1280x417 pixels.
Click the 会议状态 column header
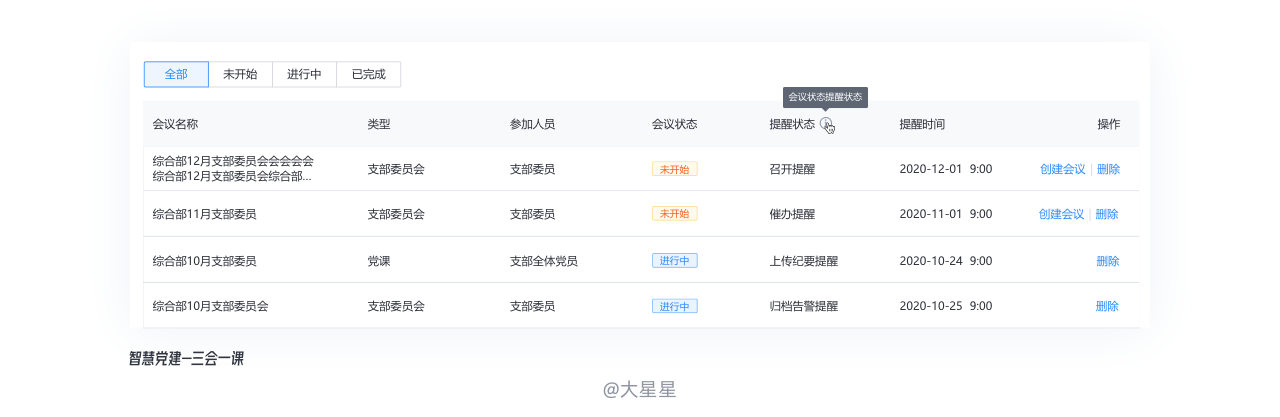(x=674, y=124)
